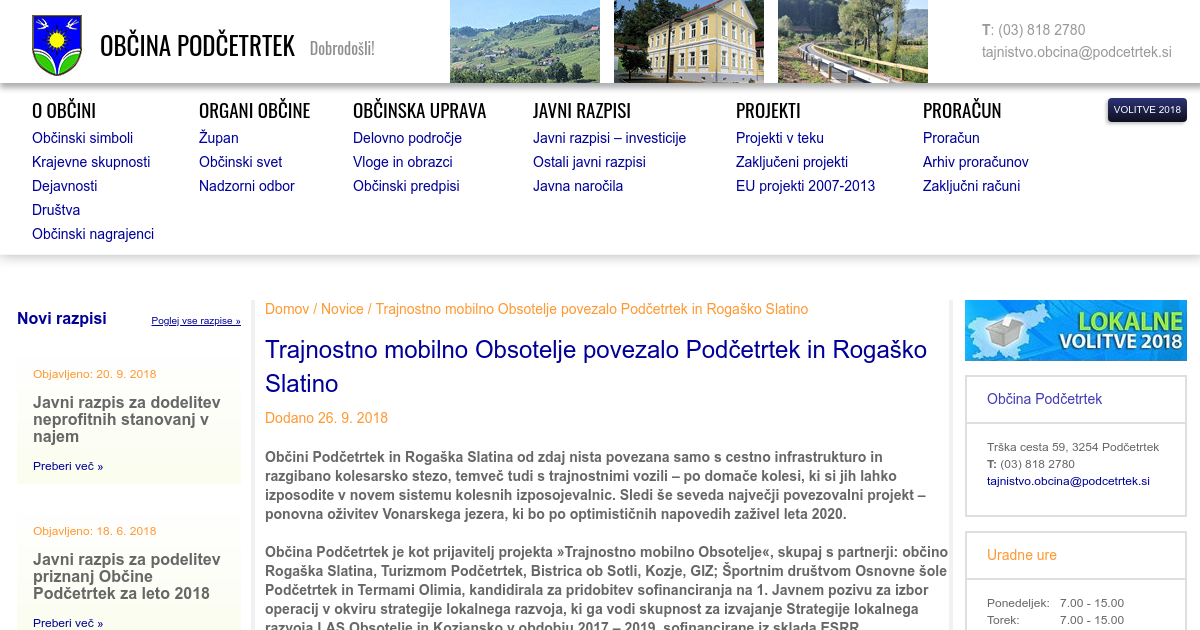Open EU projekti 2007-2013 link

805,186
